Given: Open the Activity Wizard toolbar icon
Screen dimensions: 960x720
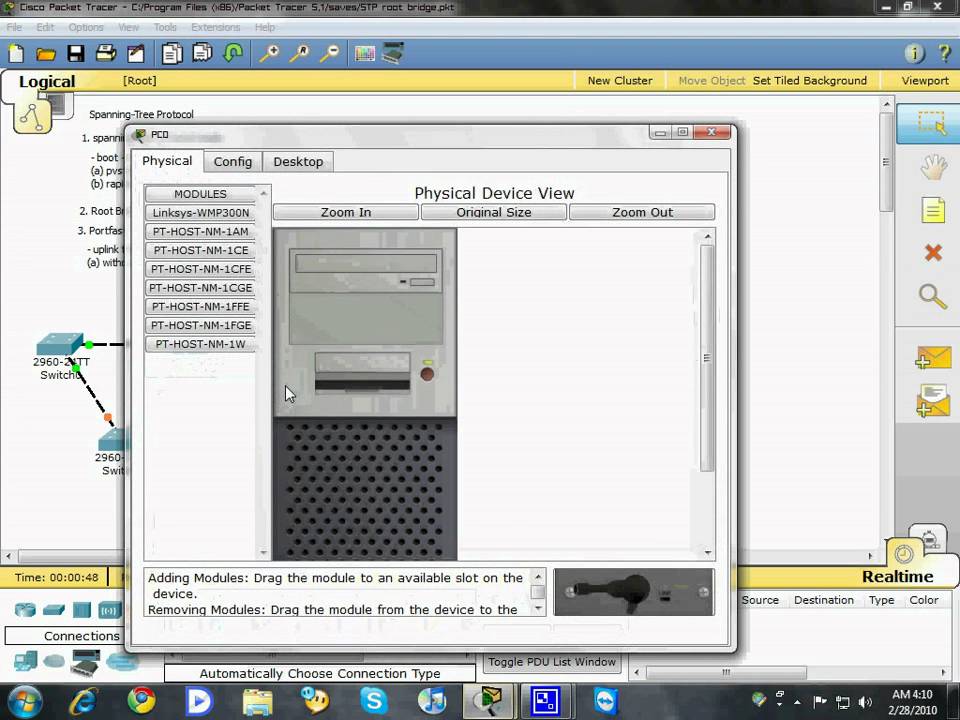Looking at the screenshot, I should click(136, 54).
